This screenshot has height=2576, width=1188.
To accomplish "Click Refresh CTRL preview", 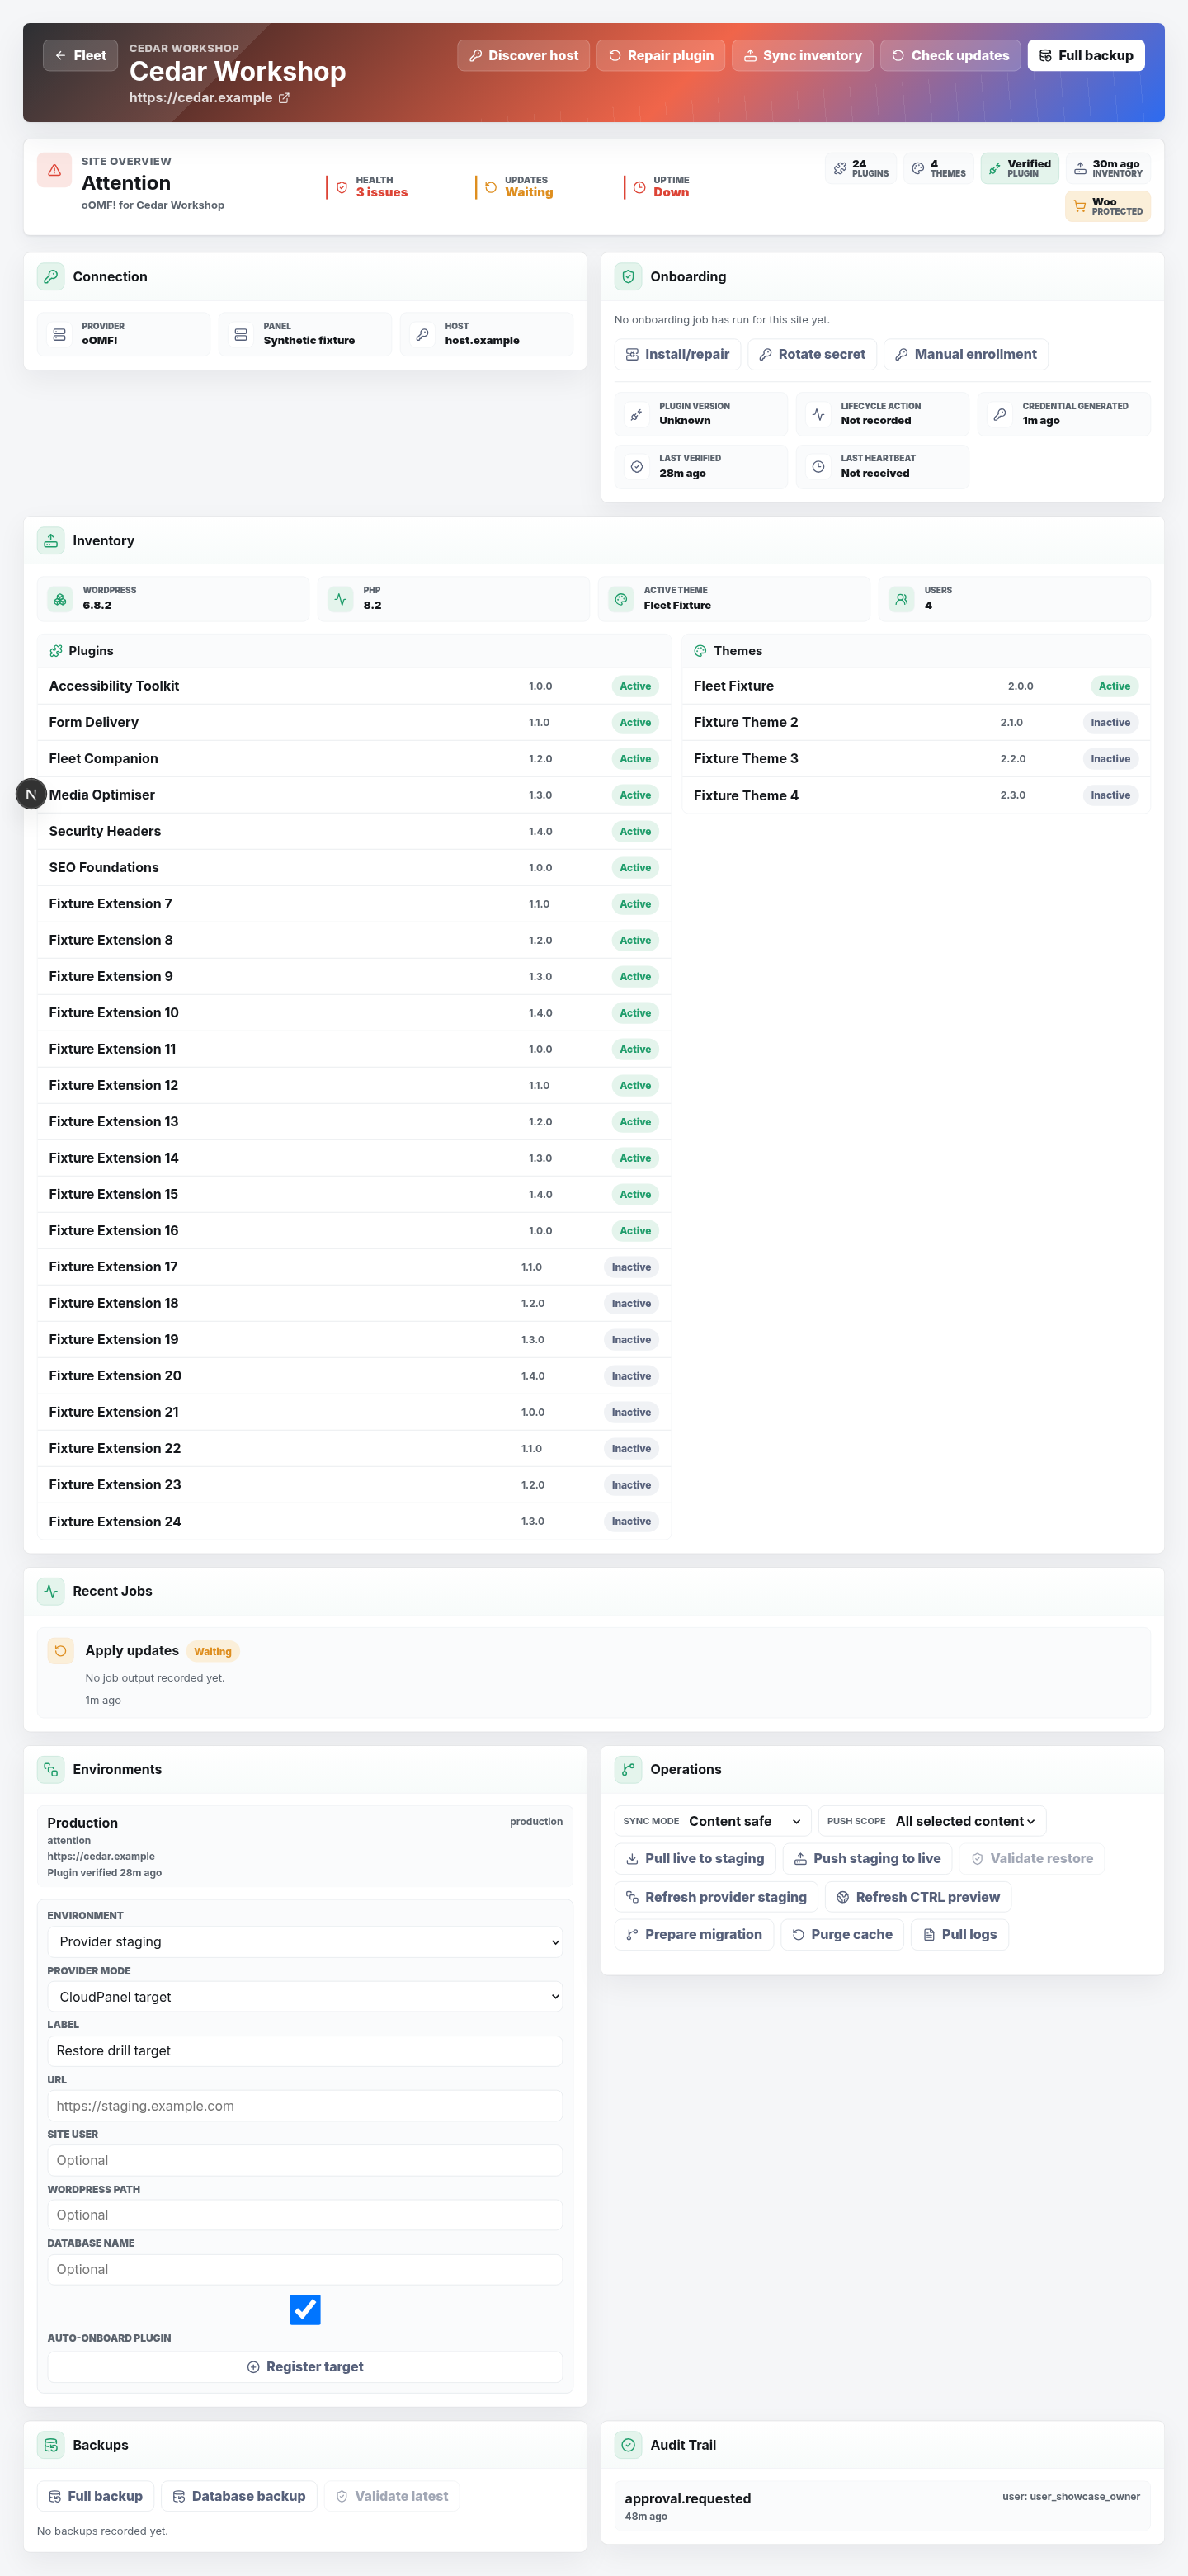I will click(918, 1897).
